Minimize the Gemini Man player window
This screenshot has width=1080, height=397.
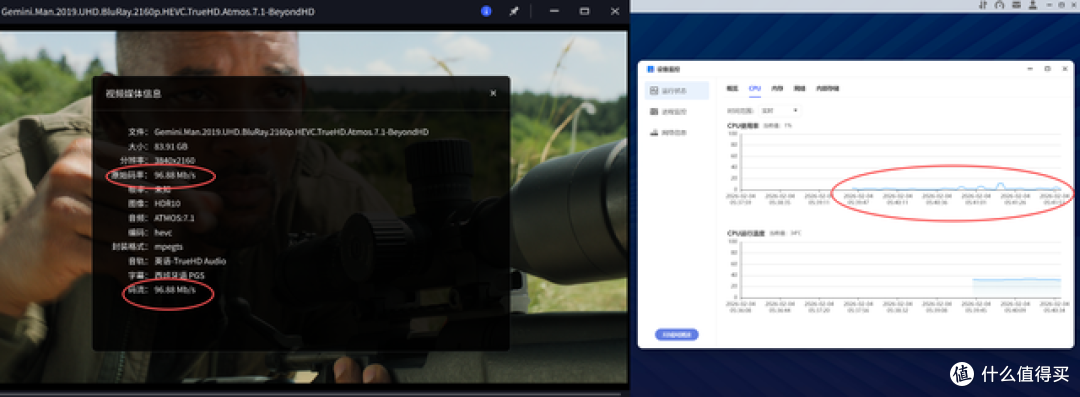554,11
